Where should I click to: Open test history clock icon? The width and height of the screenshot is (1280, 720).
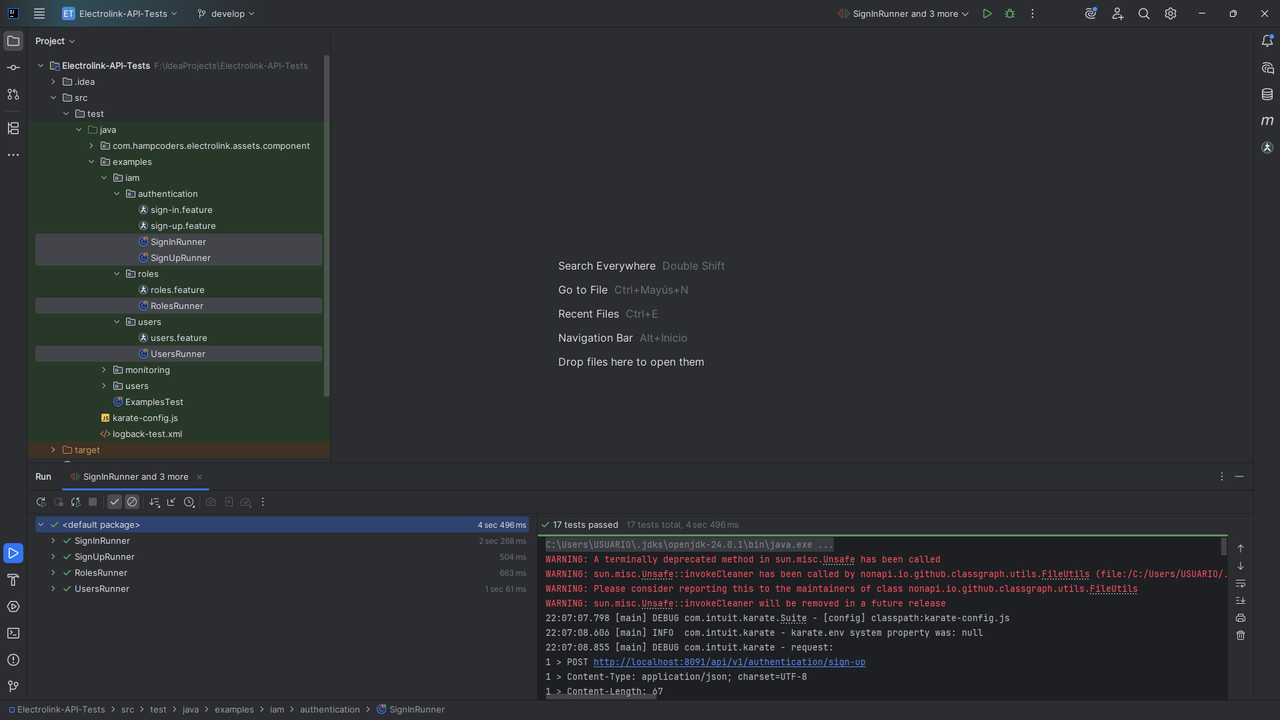[189, 502]
